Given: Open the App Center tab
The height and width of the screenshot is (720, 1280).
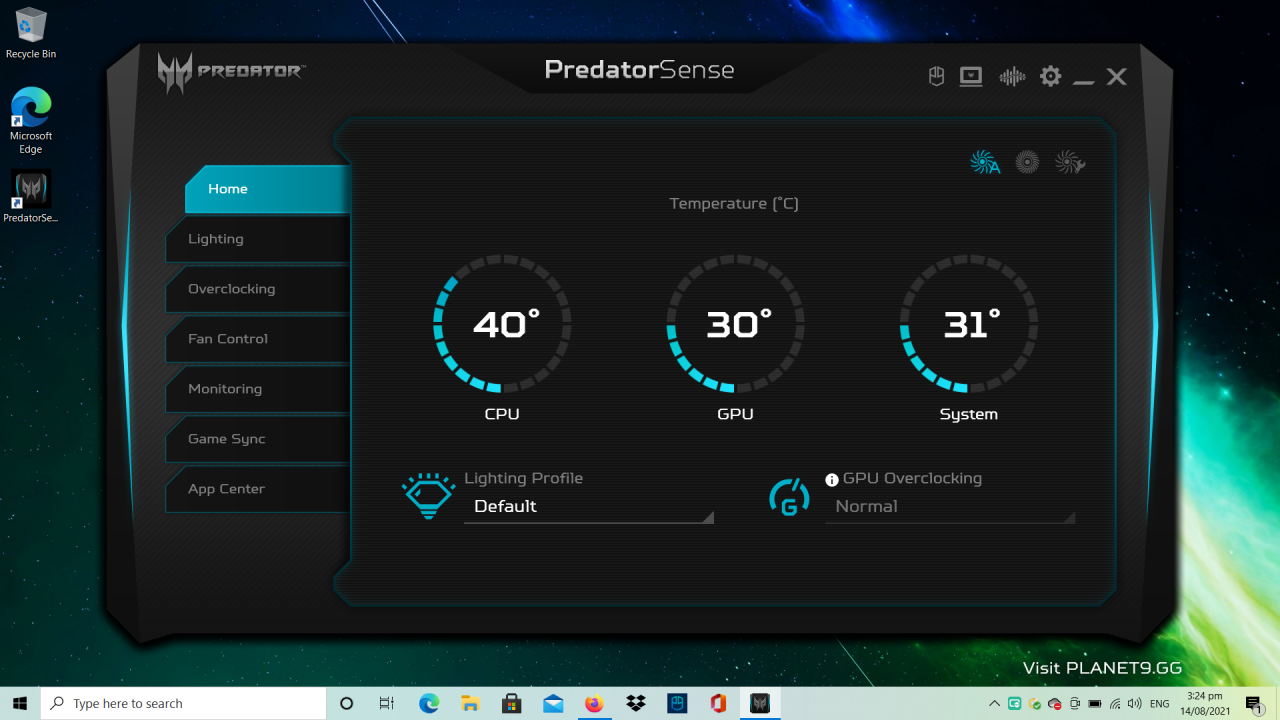Looking at the screenshot, I should point(258,489).
